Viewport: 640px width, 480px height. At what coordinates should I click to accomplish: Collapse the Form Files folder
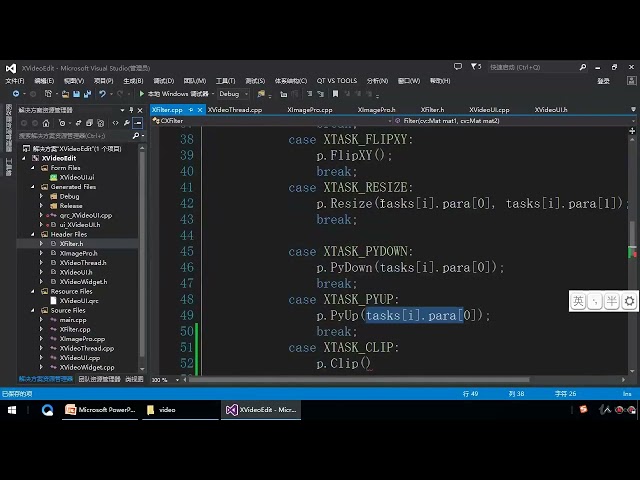click(33, 168)
